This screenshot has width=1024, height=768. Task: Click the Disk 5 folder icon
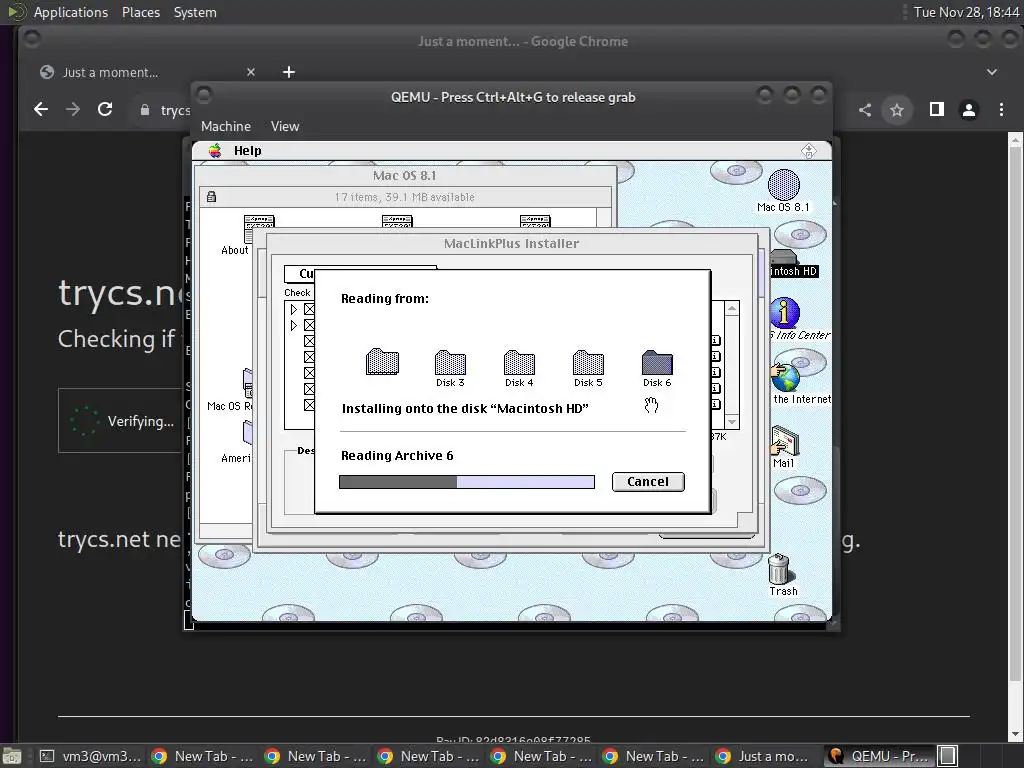pos(588,363)
